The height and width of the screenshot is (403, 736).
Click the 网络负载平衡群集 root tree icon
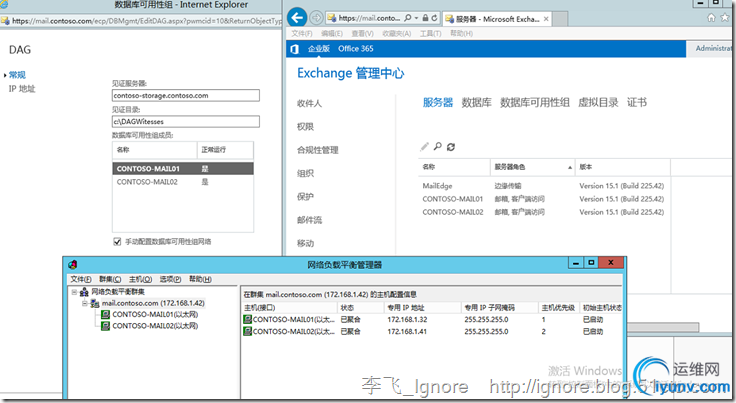coord(84,292)
